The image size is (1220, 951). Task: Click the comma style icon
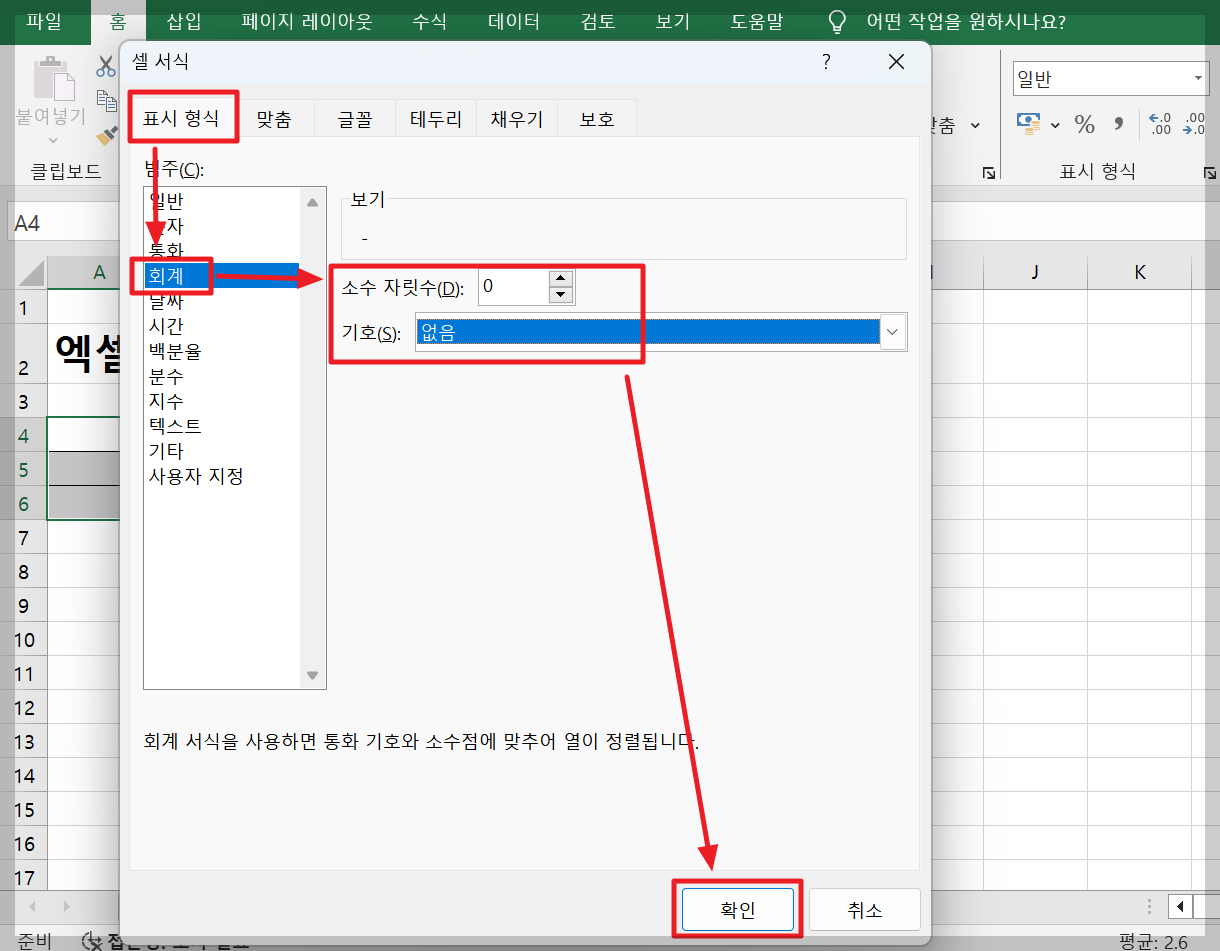point(1117,124)
